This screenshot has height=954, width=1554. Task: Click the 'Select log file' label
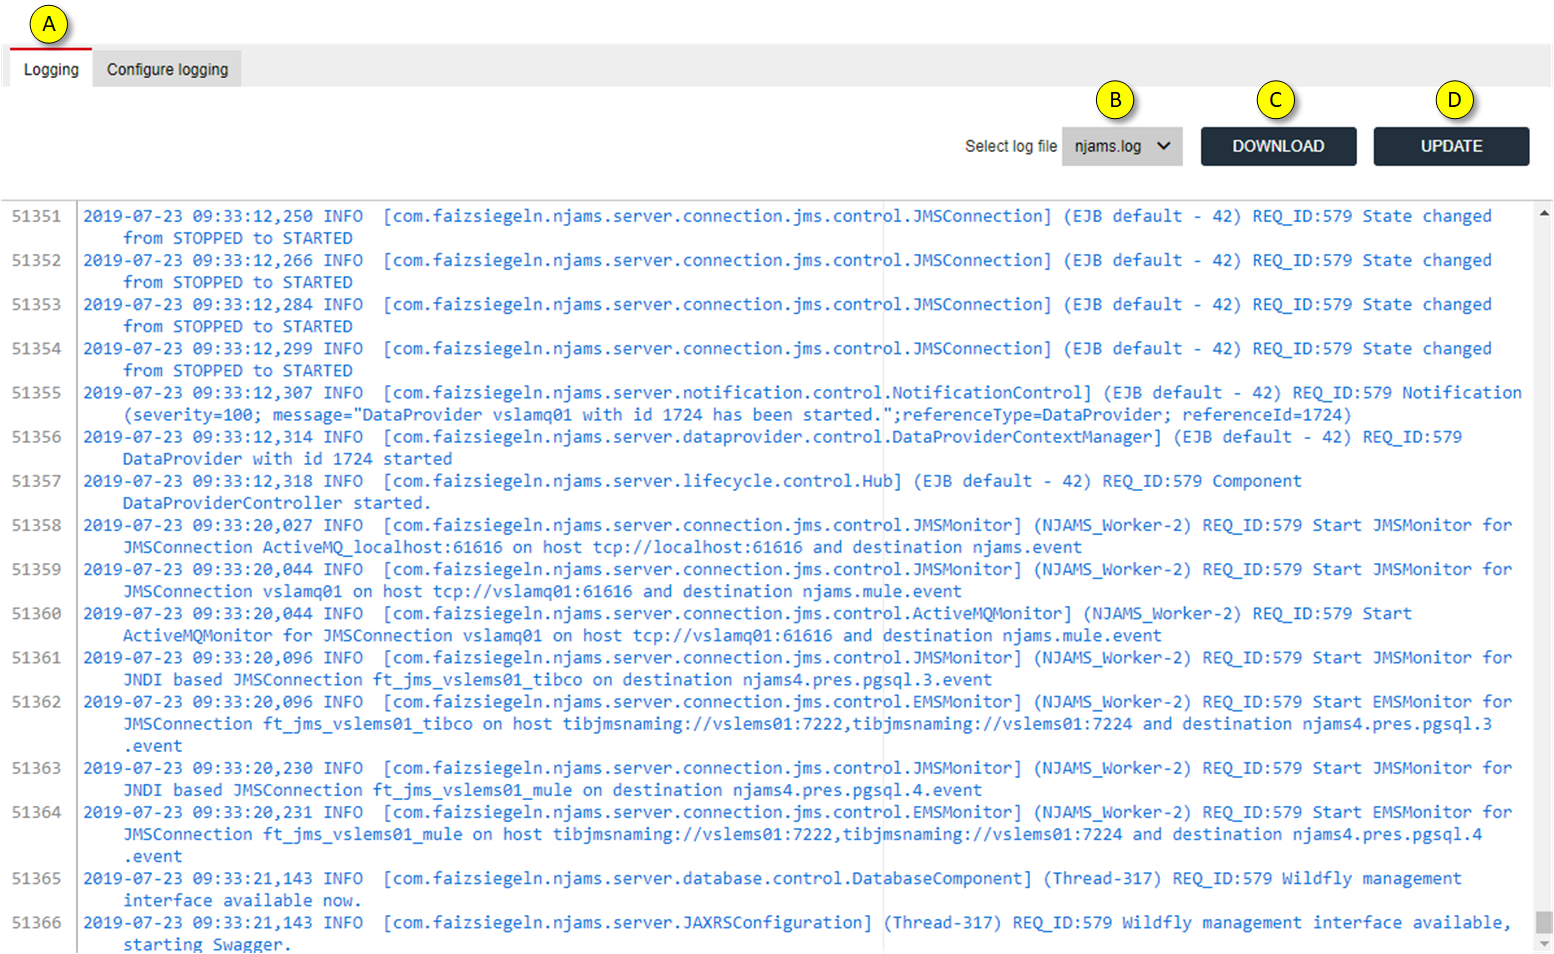point(1010,146)
